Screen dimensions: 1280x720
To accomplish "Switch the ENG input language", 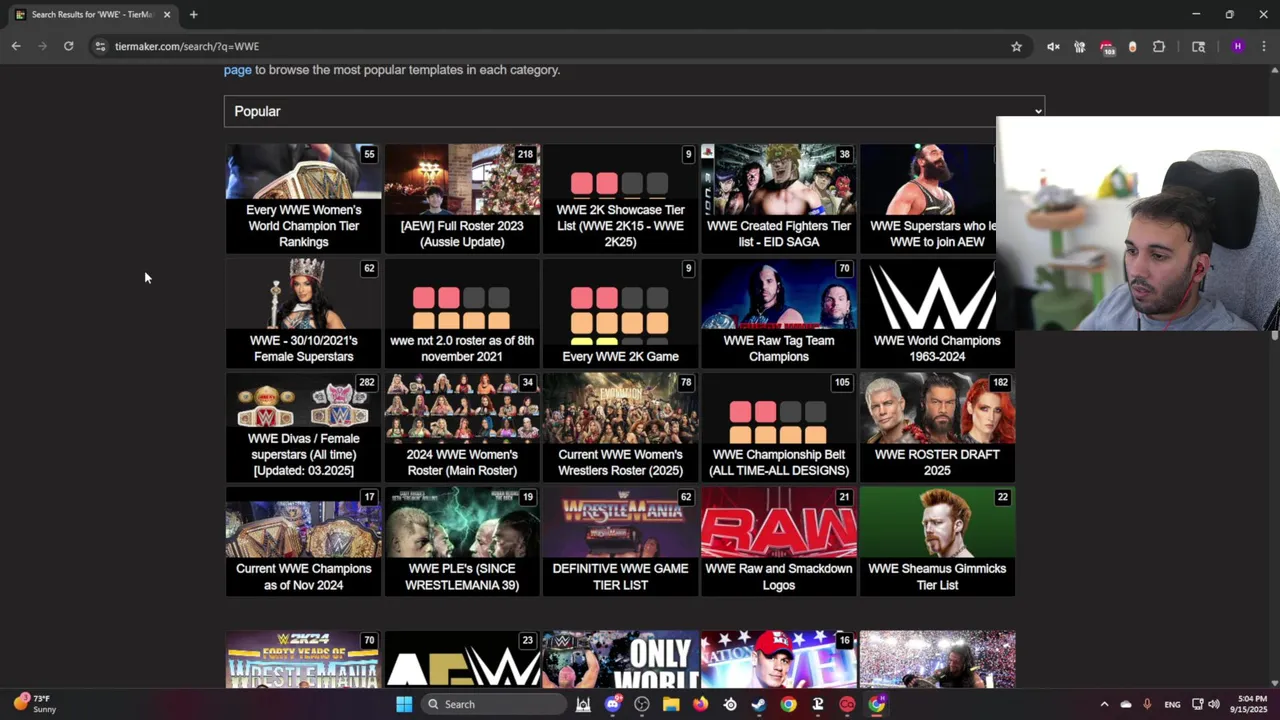I will [x=1172, y=704].
